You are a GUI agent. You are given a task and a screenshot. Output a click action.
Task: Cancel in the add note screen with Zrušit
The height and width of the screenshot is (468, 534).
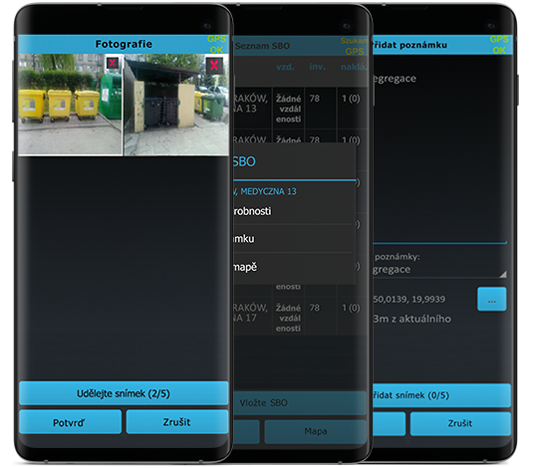(460, 424)
